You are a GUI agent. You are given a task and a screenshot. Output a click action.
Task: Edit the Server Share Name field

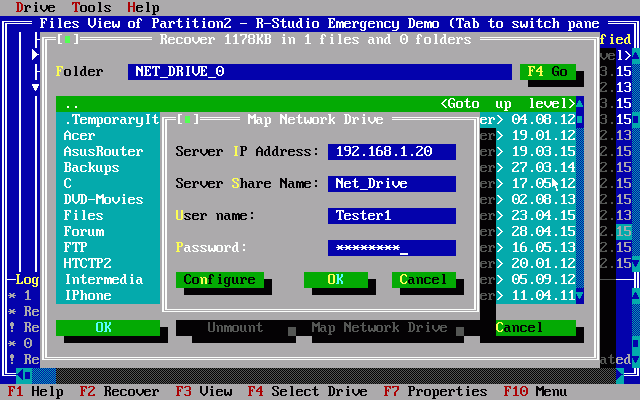click(x=392, y=184)
